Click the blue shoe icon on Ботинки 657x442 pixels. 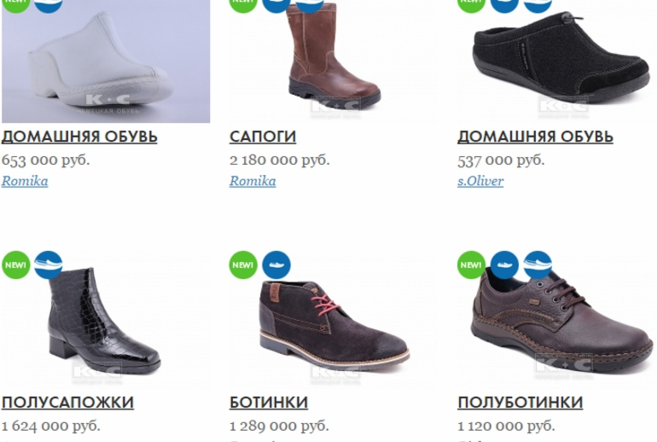pos(277,265)
